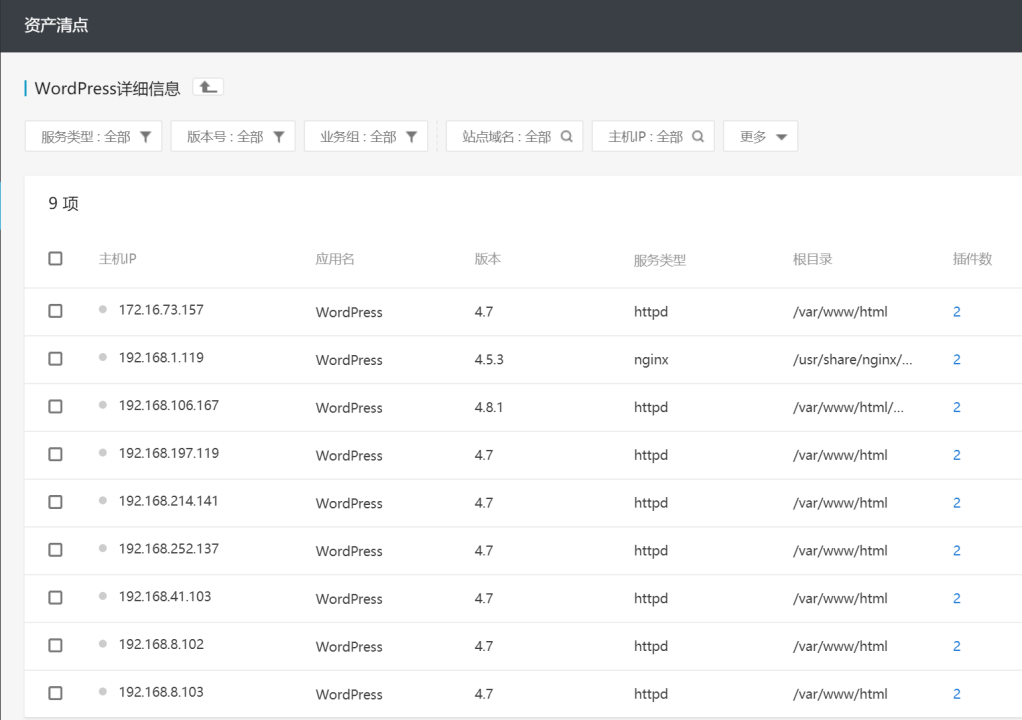Click the 站点域名 search field
Screen dimensions: 1022x720
click(514, 137)
